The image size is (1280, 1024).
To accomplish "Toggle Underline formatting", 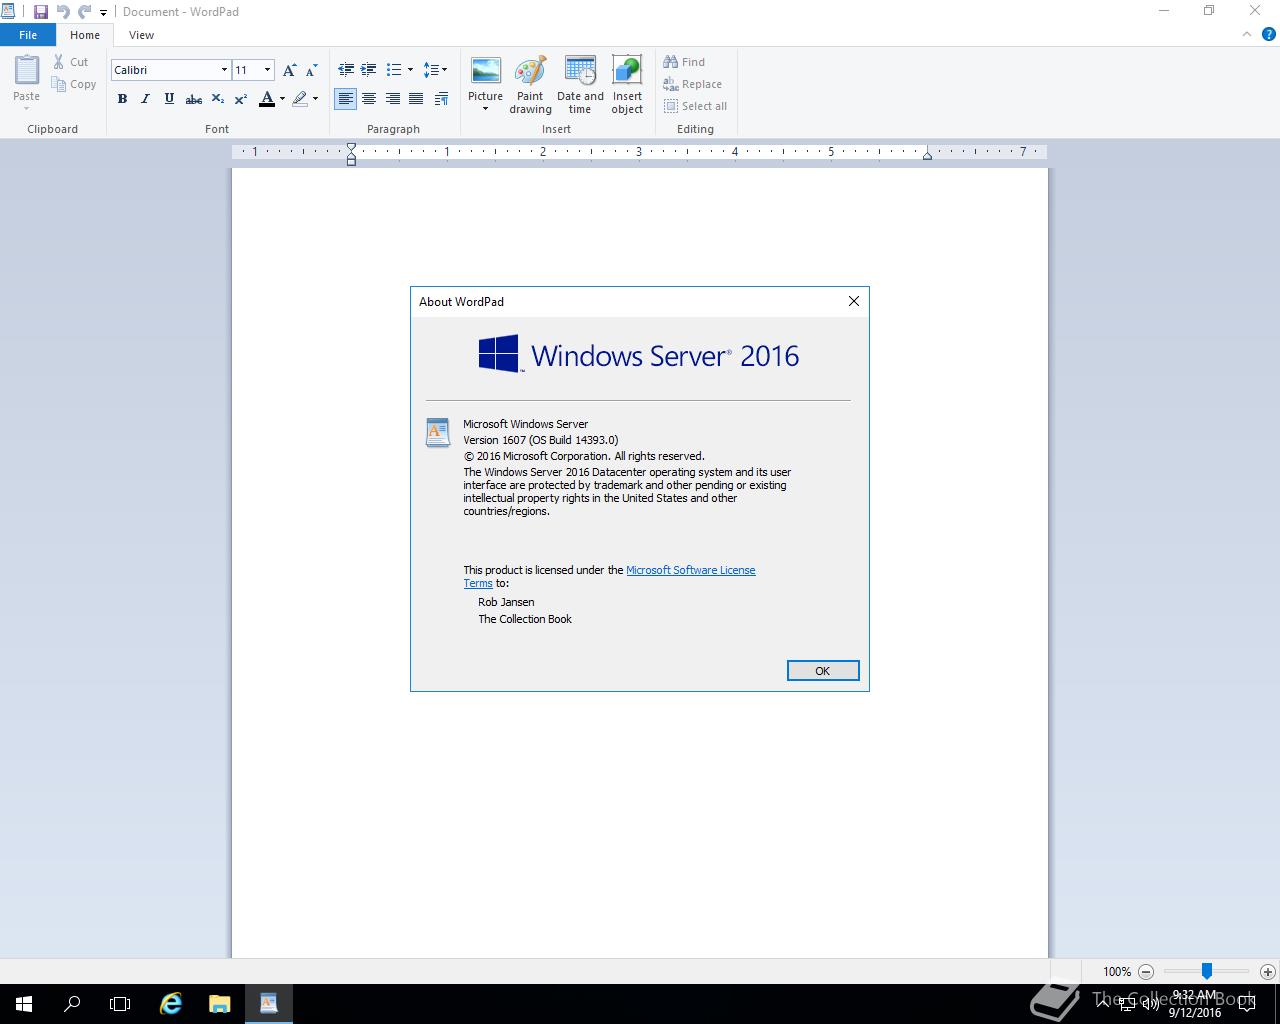I will pyautogui.click(x=169, y=99).
